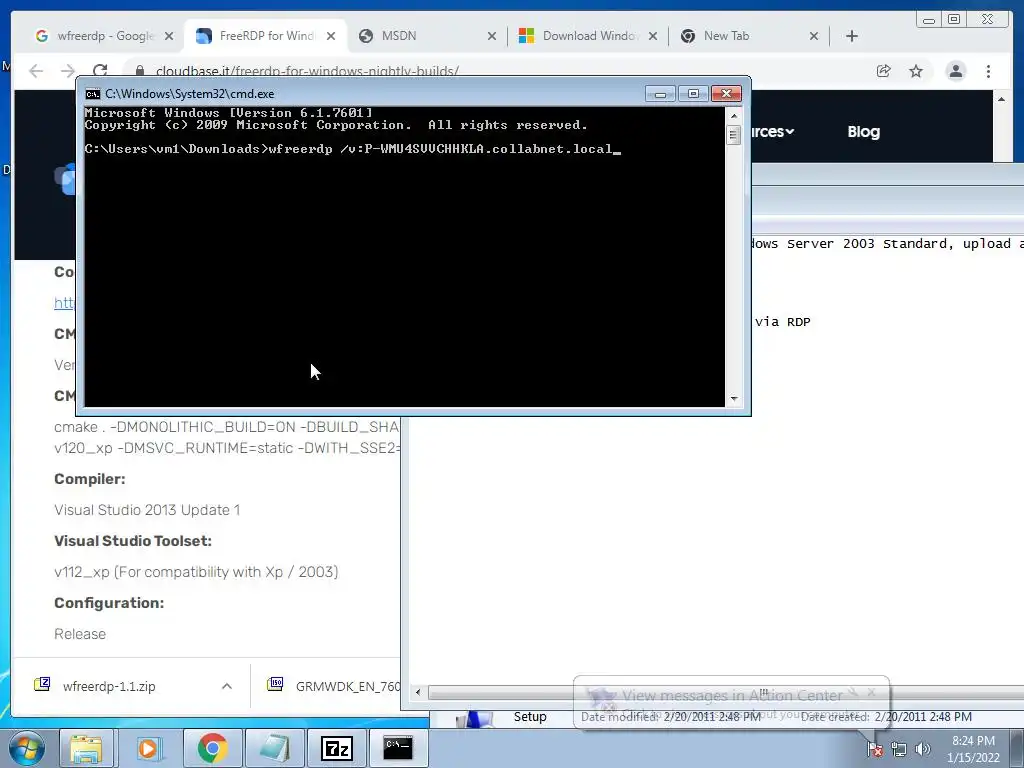Click the cmd window scrollbar thumb

point(733,135)
